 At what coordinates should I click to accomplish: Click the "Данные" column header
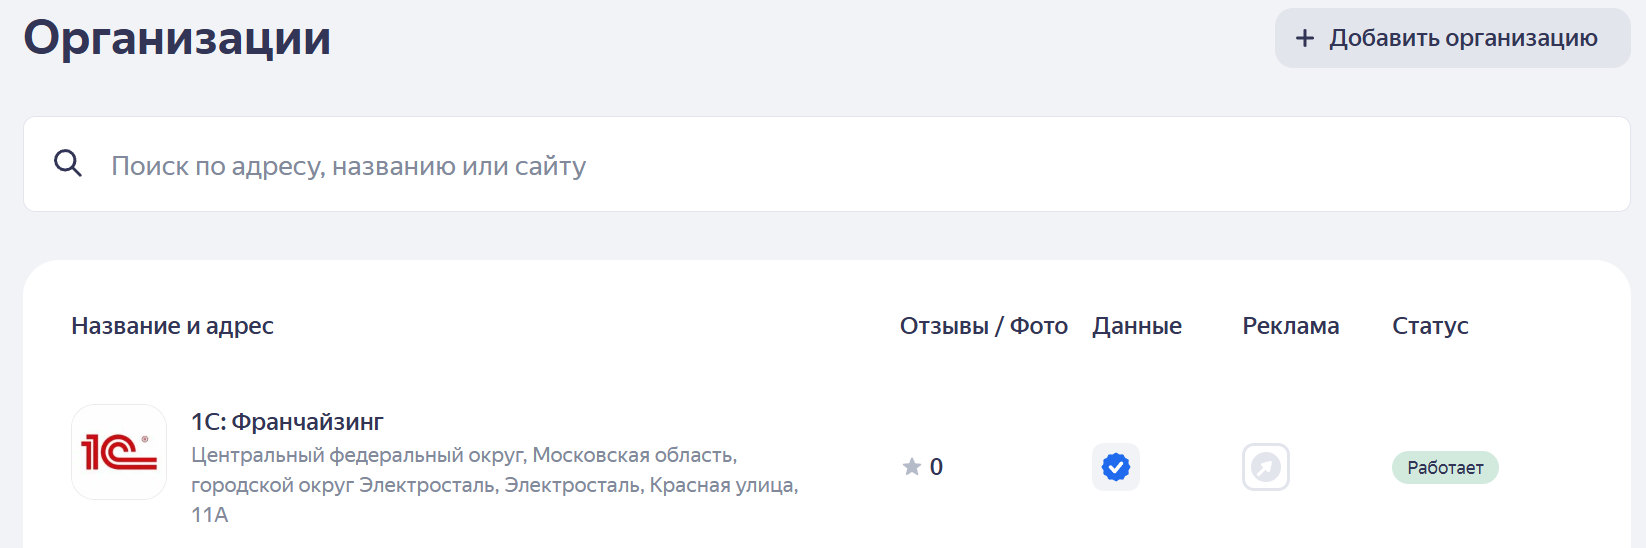1137,326
